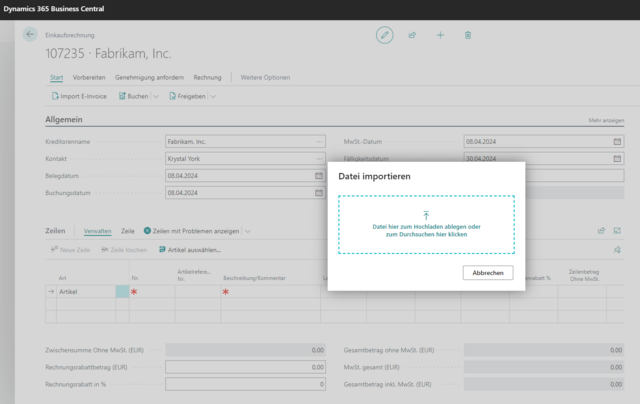Expand dropdown next to Zeilen mit Problemen
The width and height of the screenshot is (640, 404).
247,231
